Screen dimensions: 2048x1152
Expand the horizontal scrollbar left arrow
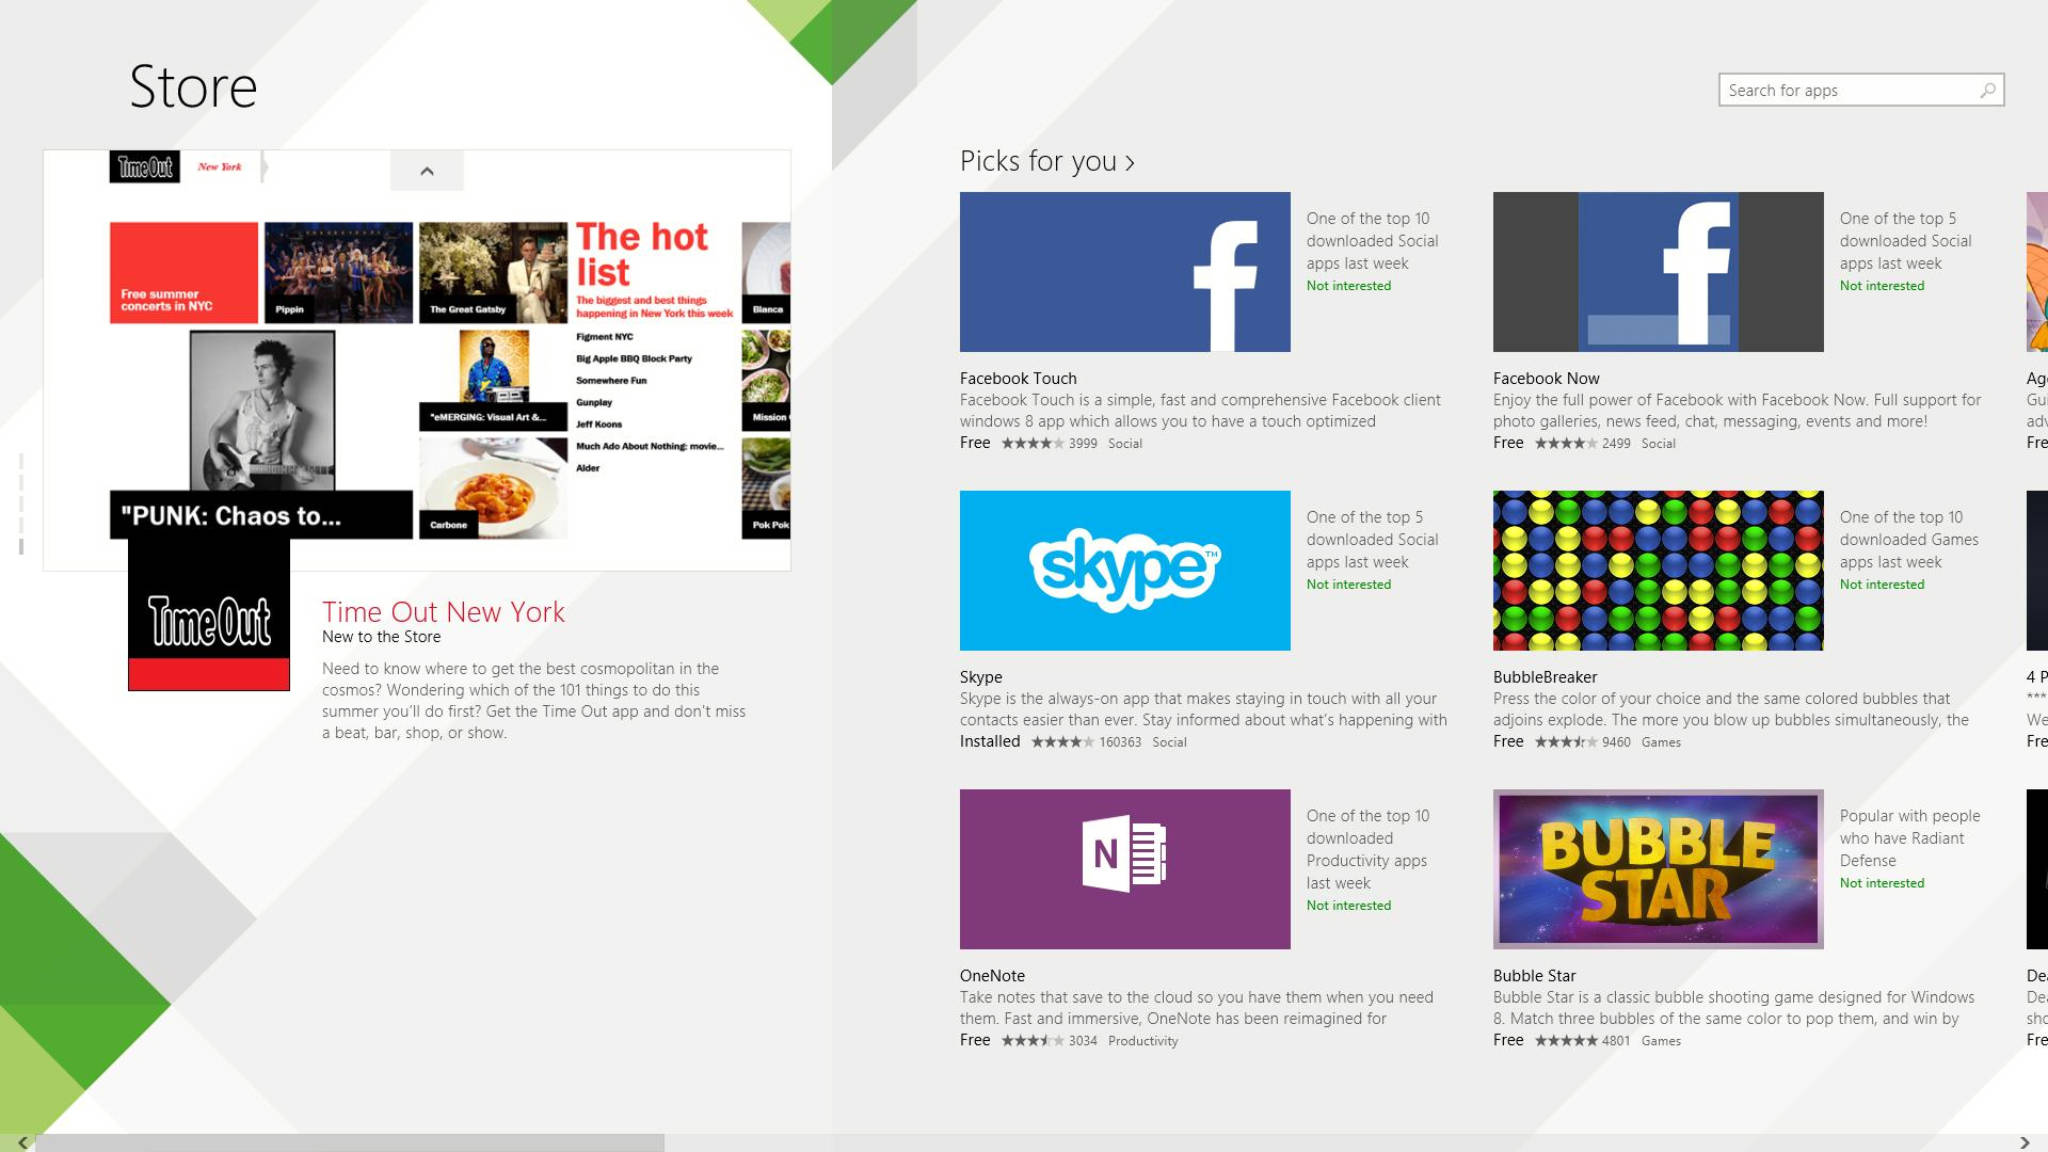24,1142
